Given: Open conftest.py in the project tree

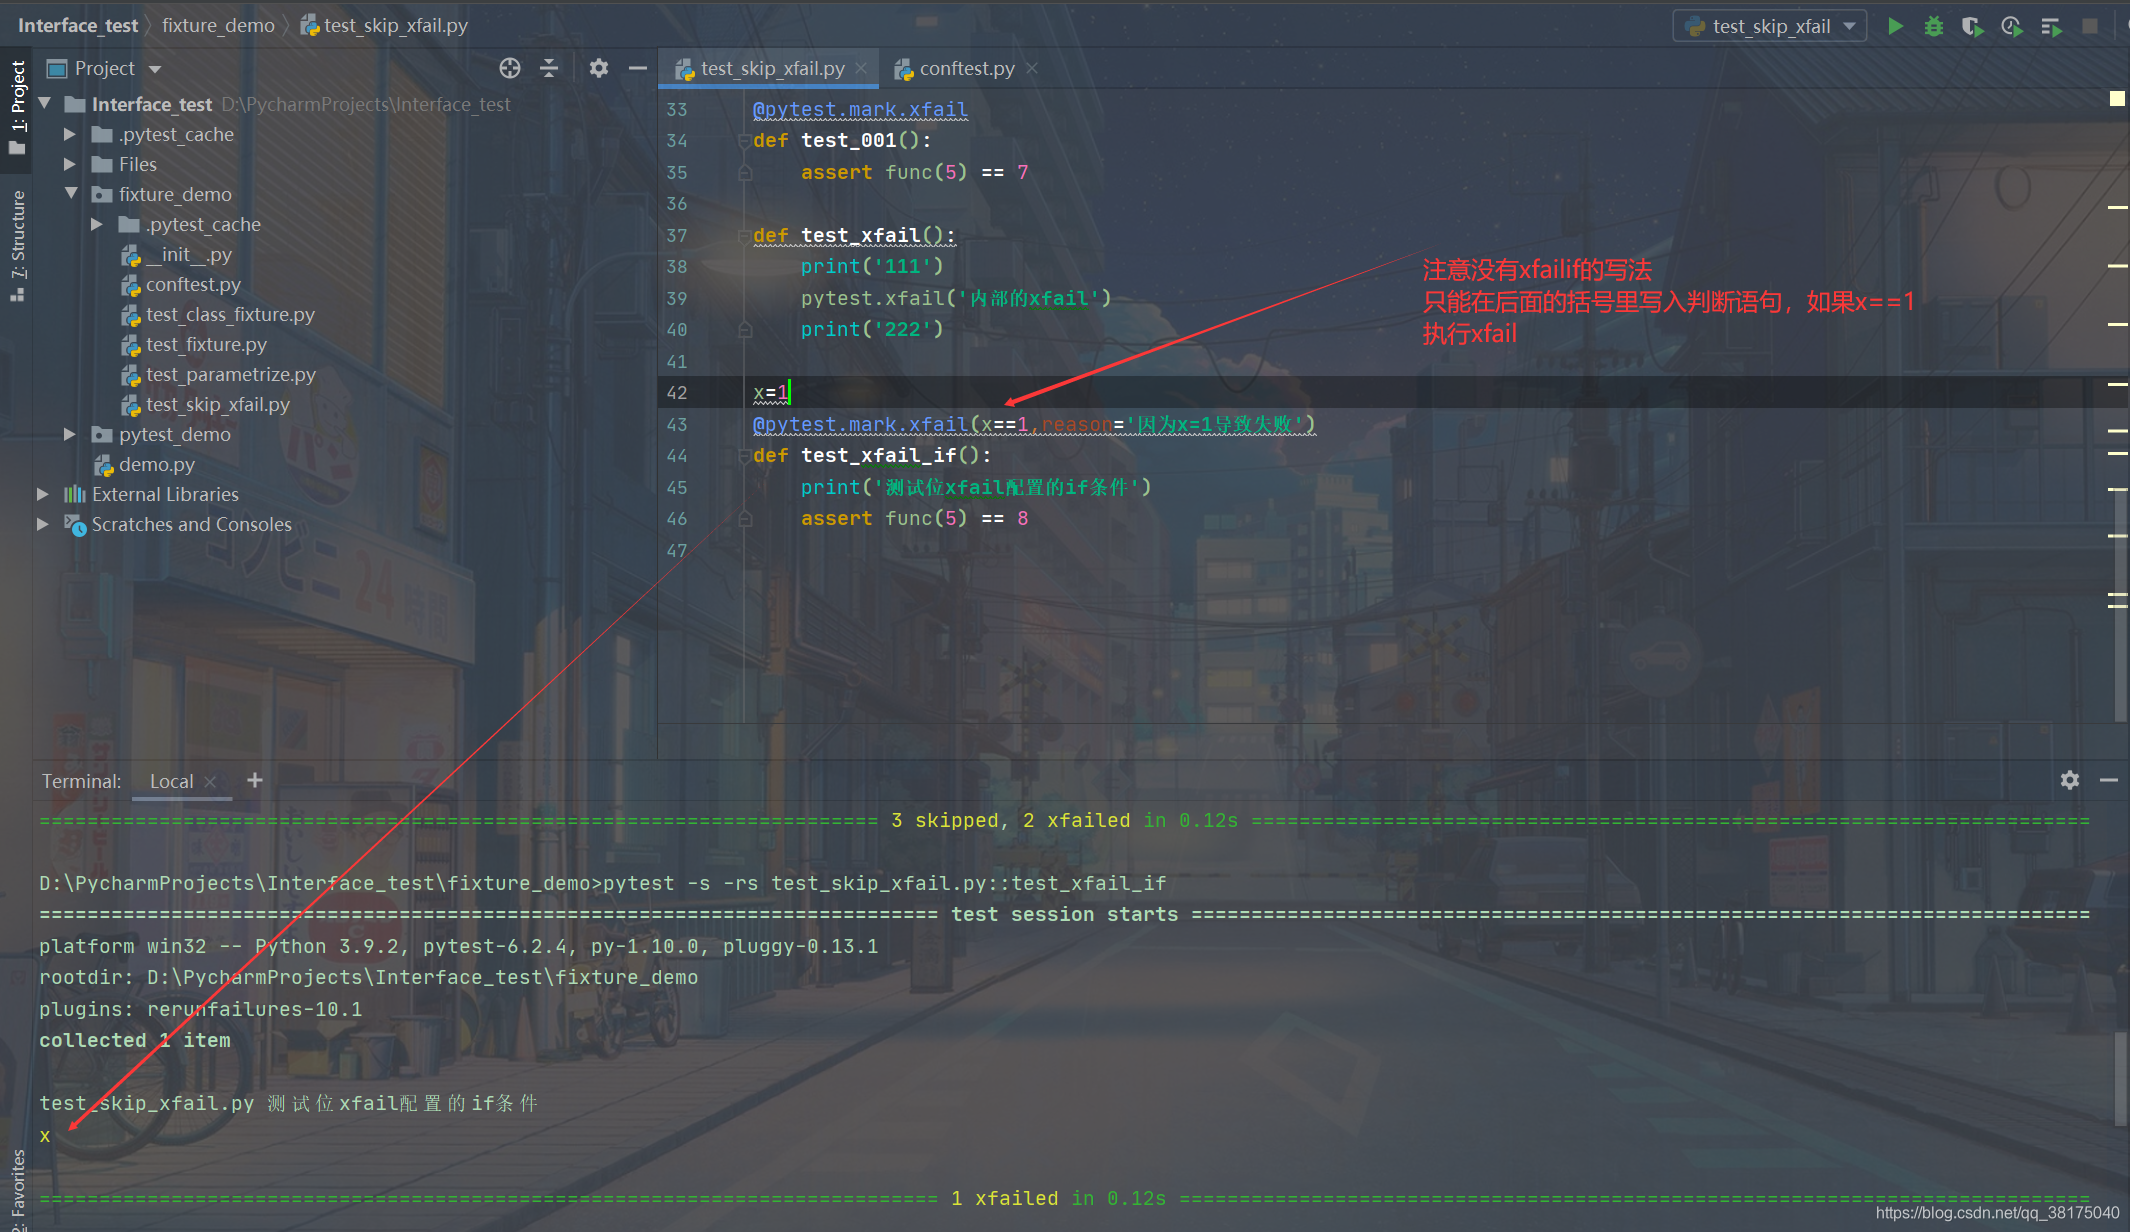Looking at the screenshot, I should 181,284.
